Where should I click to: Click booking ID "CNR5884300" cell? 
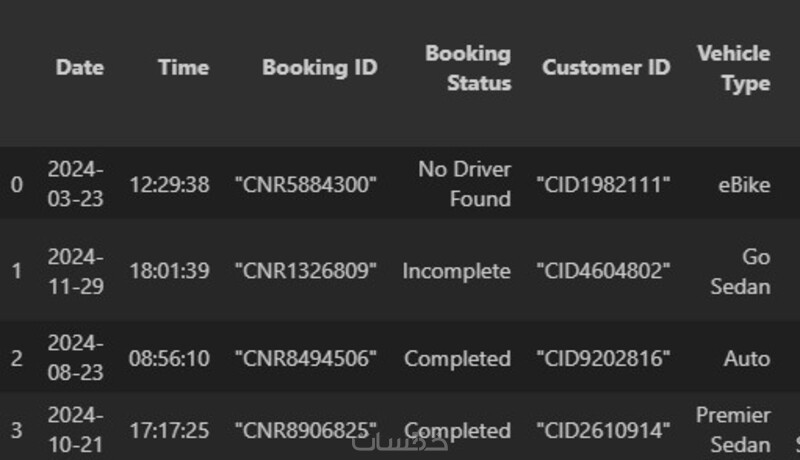pyautogui.click(x=306, y=184)
